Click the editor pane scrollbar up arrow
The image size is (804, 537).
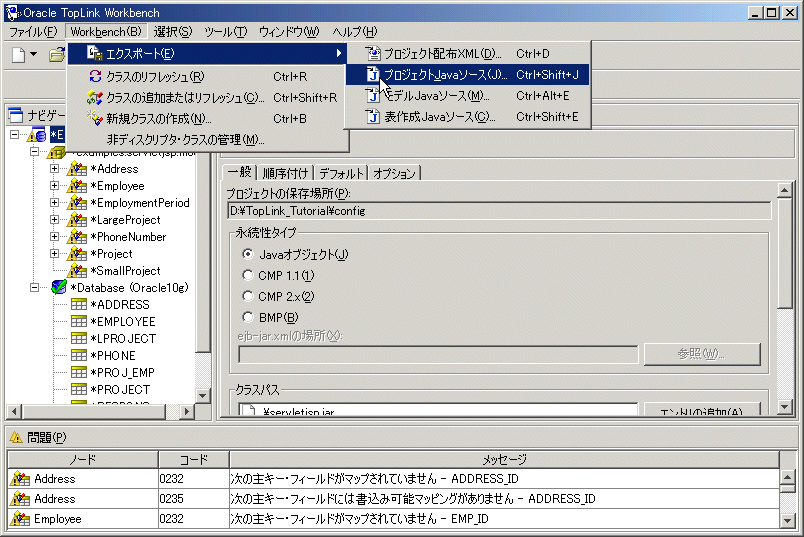[x=785, y=191]
